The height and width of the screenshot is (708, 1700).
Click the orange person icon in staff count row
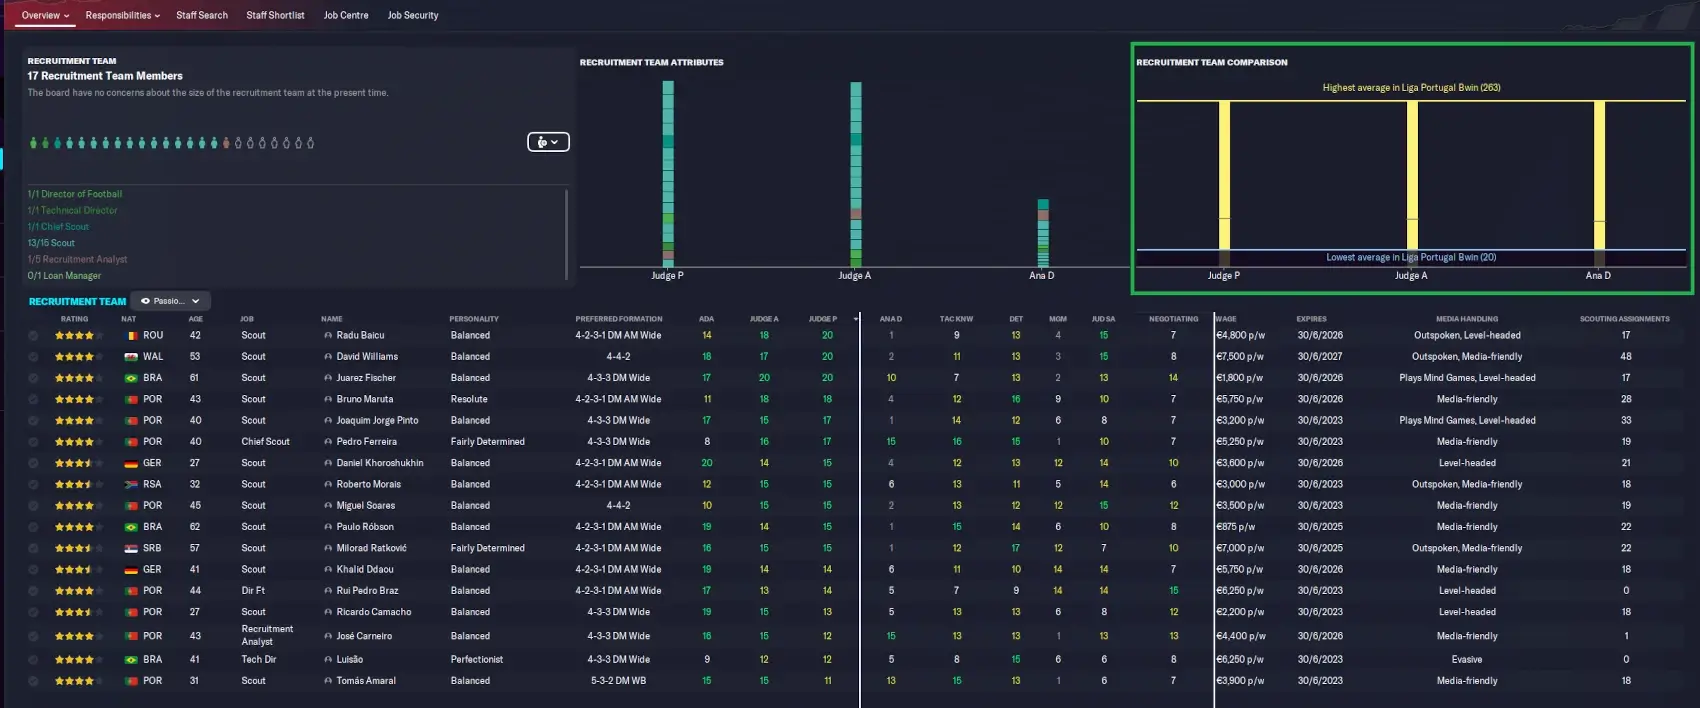point(226,143)
